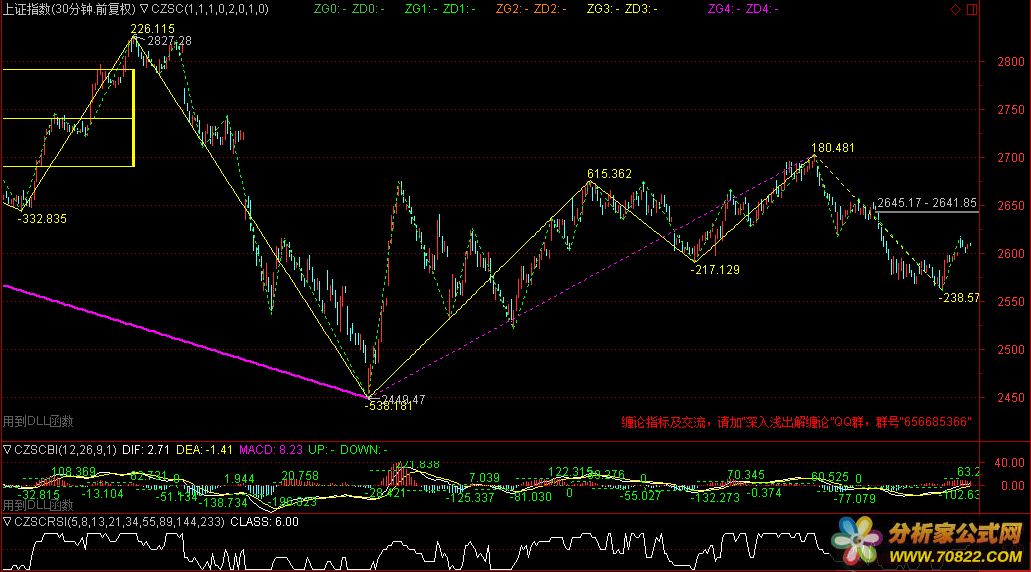Viewport: 1031px width, 572px height.
Task: Click the 2645.17 - 2641.85 gap label
Action: 927,203
